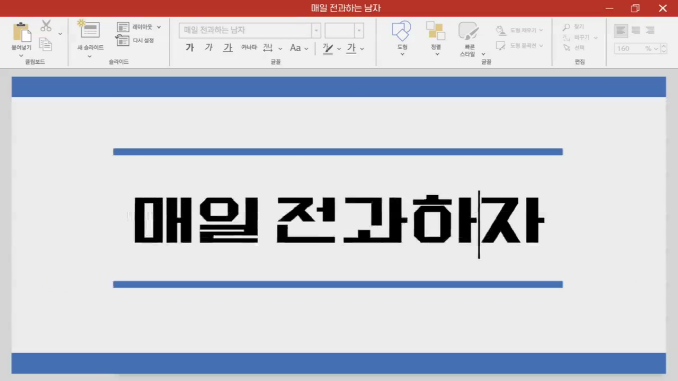Open the font color dropdown arrow
This screenshot has width=678, height=381.
tap(362, 49)
